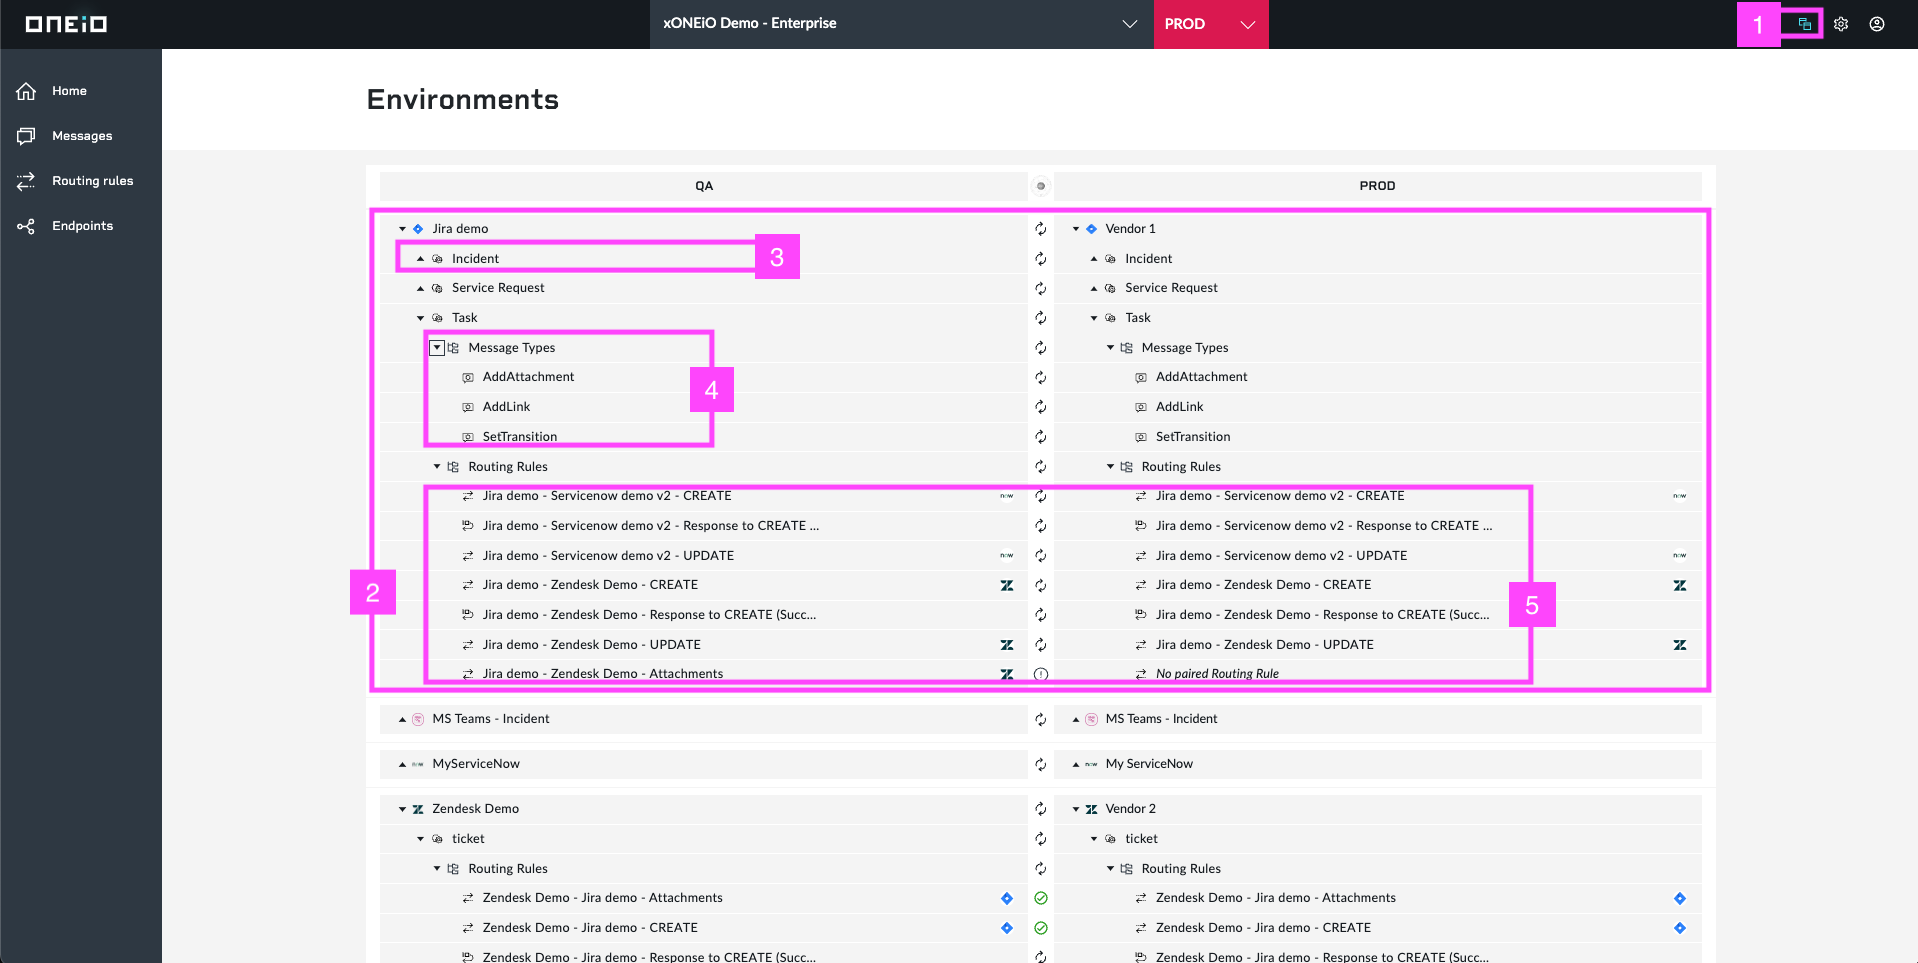Collapse the ticket node in QA

(421, 839)
